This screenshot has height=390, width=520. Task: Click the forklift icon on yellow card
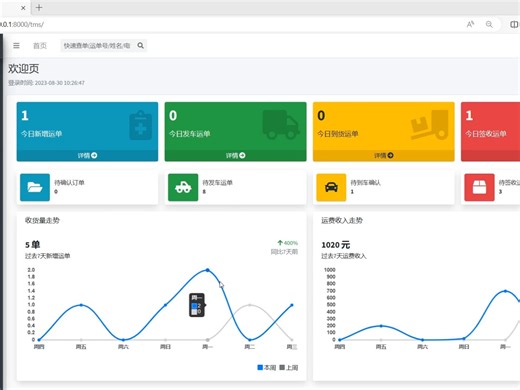(x=429, y=124)
